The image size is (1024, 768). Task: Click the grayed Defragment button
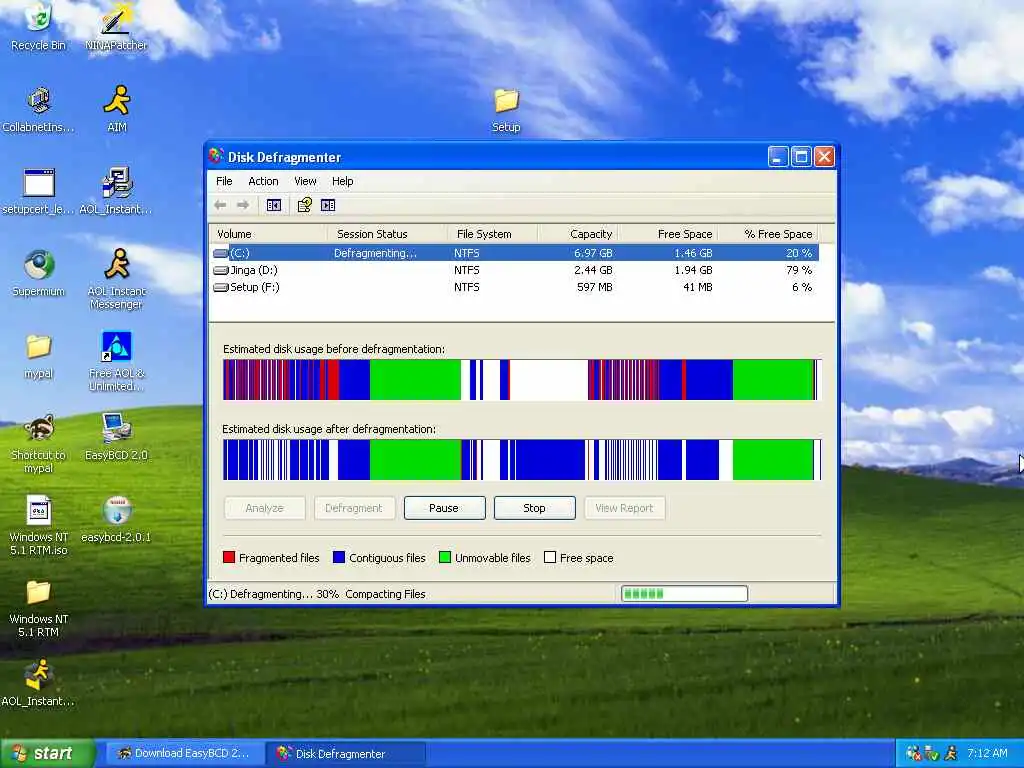click(x=354, y=507)
